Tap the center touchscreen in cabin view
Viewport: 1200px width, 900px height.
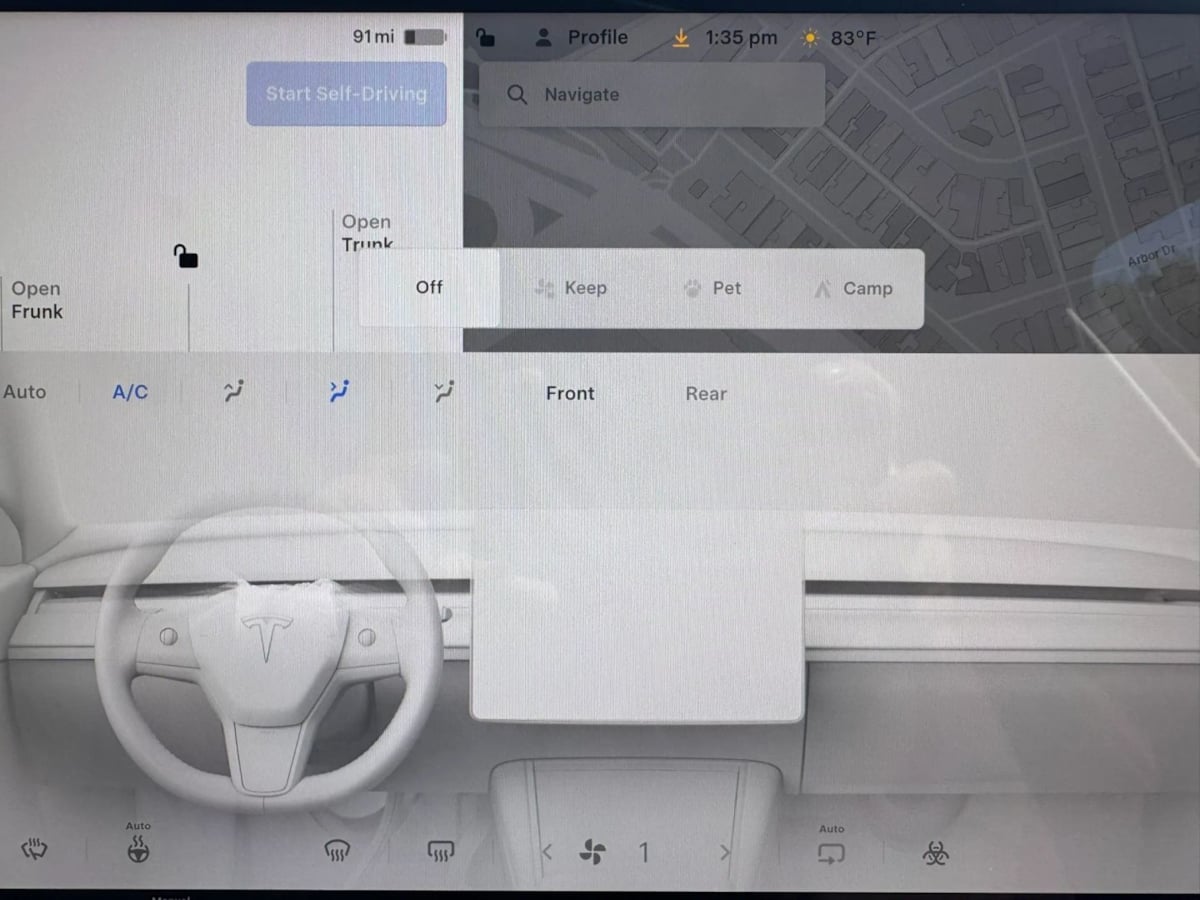tap(637, 617)
